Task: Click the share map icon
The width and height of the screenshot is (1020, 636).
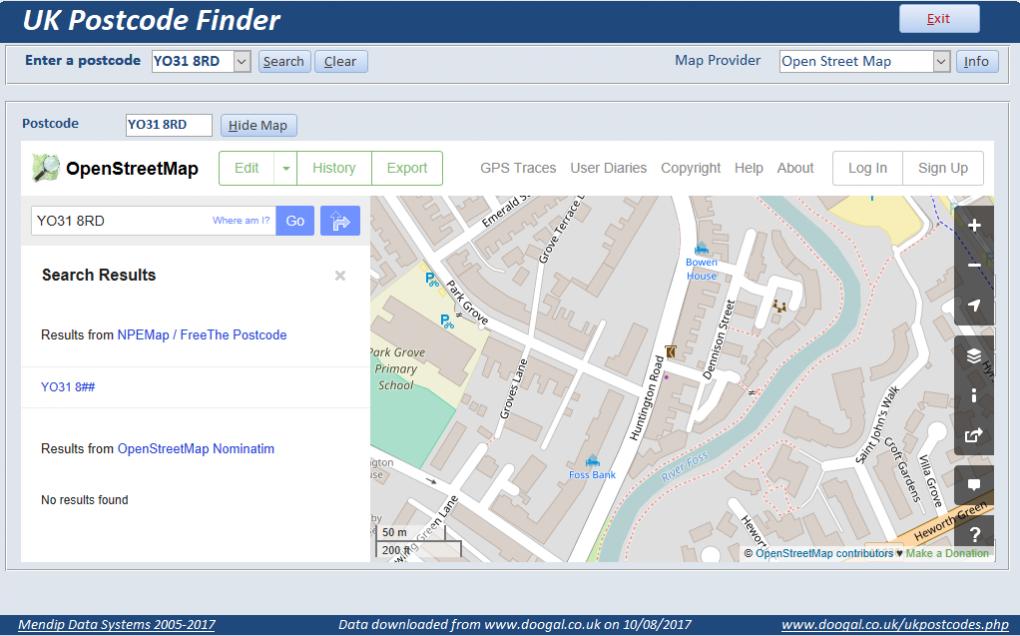Action: coord(974,435)
